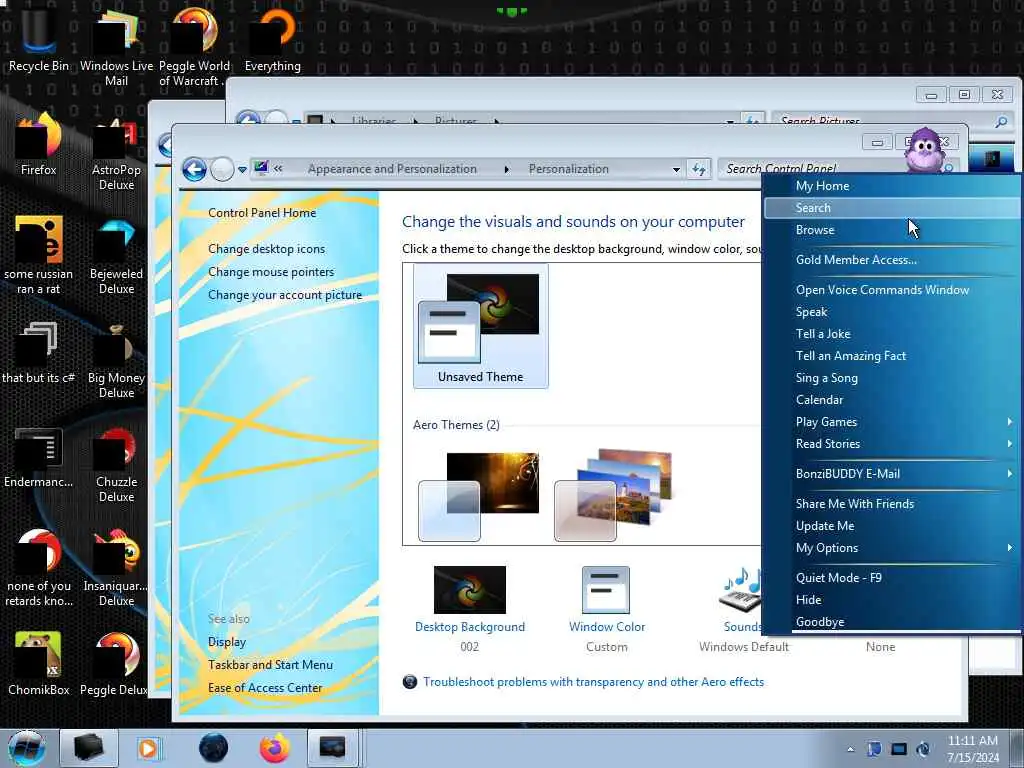The image size is (1024, 768).
Task: Select the Unsaved Theme thumbnail
Action: coord(481,327)
